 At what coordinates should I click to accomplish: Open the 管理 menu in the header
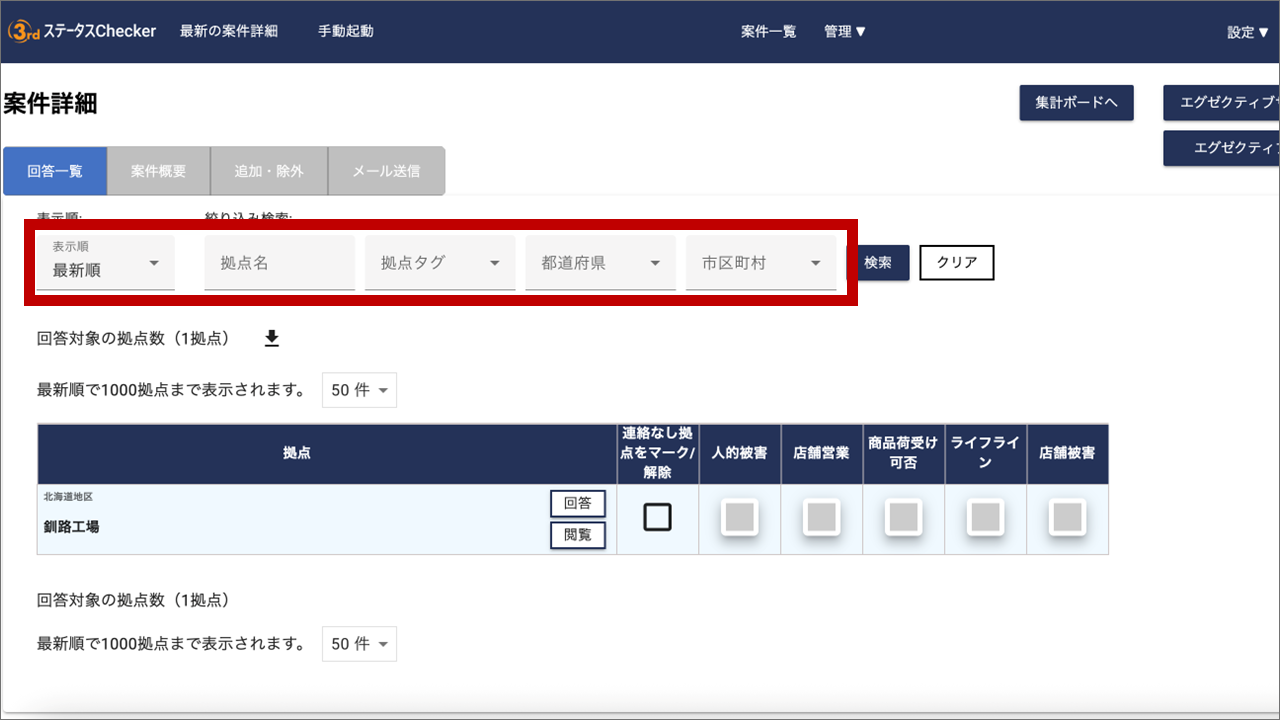point(845,31)
